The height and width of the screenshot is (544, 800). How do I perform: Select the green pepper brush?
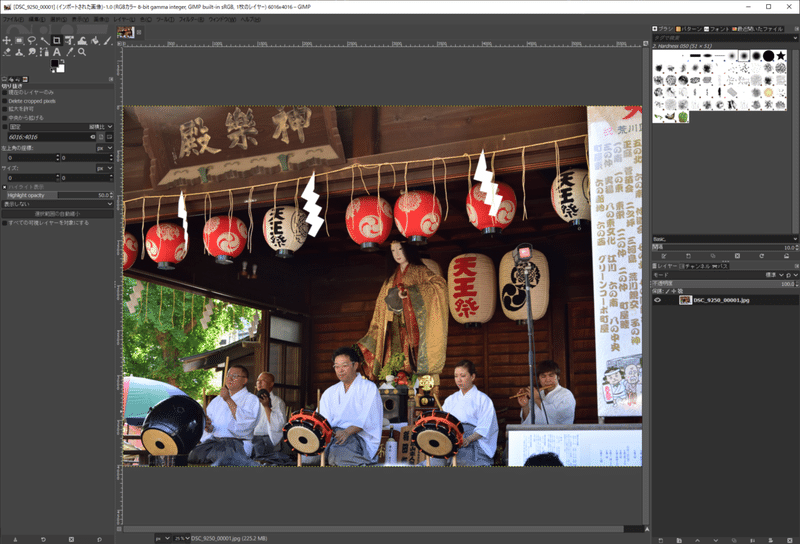[683, 117]
